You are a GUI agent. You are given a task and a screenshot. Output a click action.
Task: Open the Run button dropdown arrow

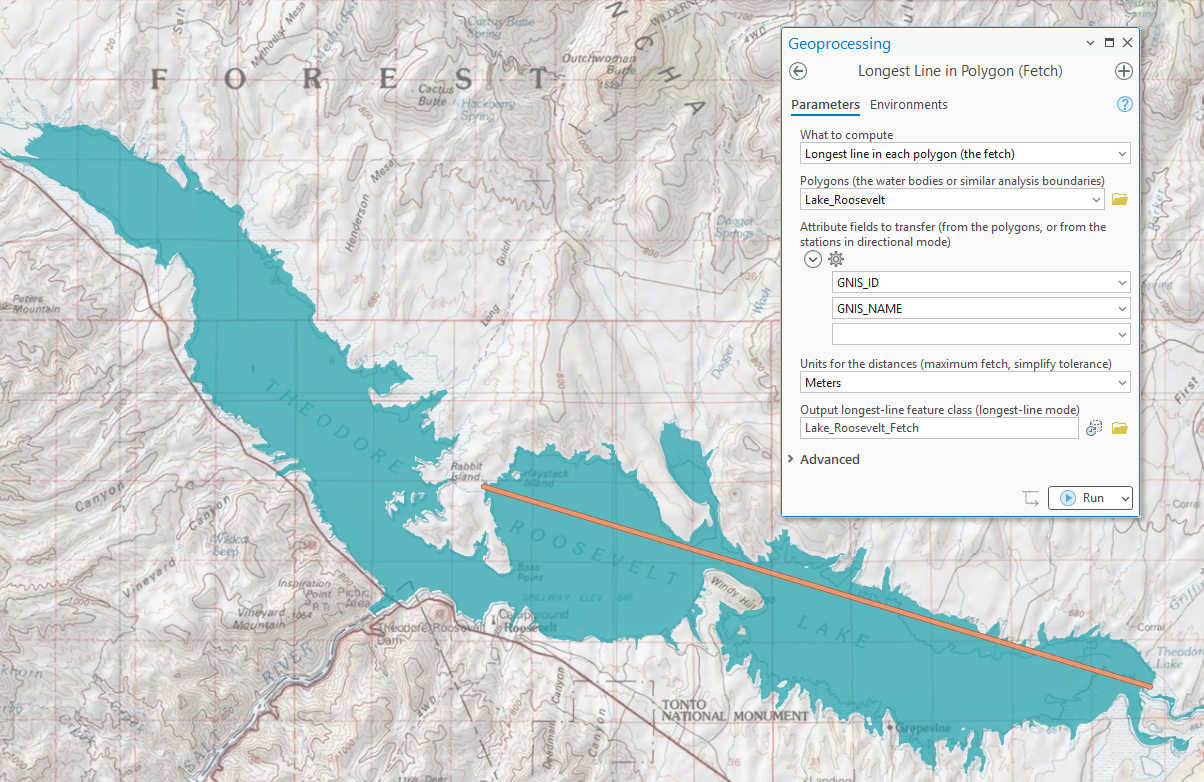[1125, 498]
